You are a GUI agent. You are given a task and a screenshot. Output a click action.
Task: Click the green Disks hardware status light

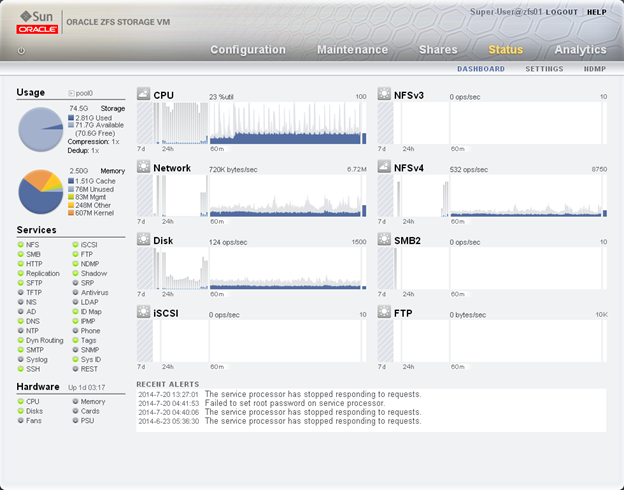coord(21,411)
